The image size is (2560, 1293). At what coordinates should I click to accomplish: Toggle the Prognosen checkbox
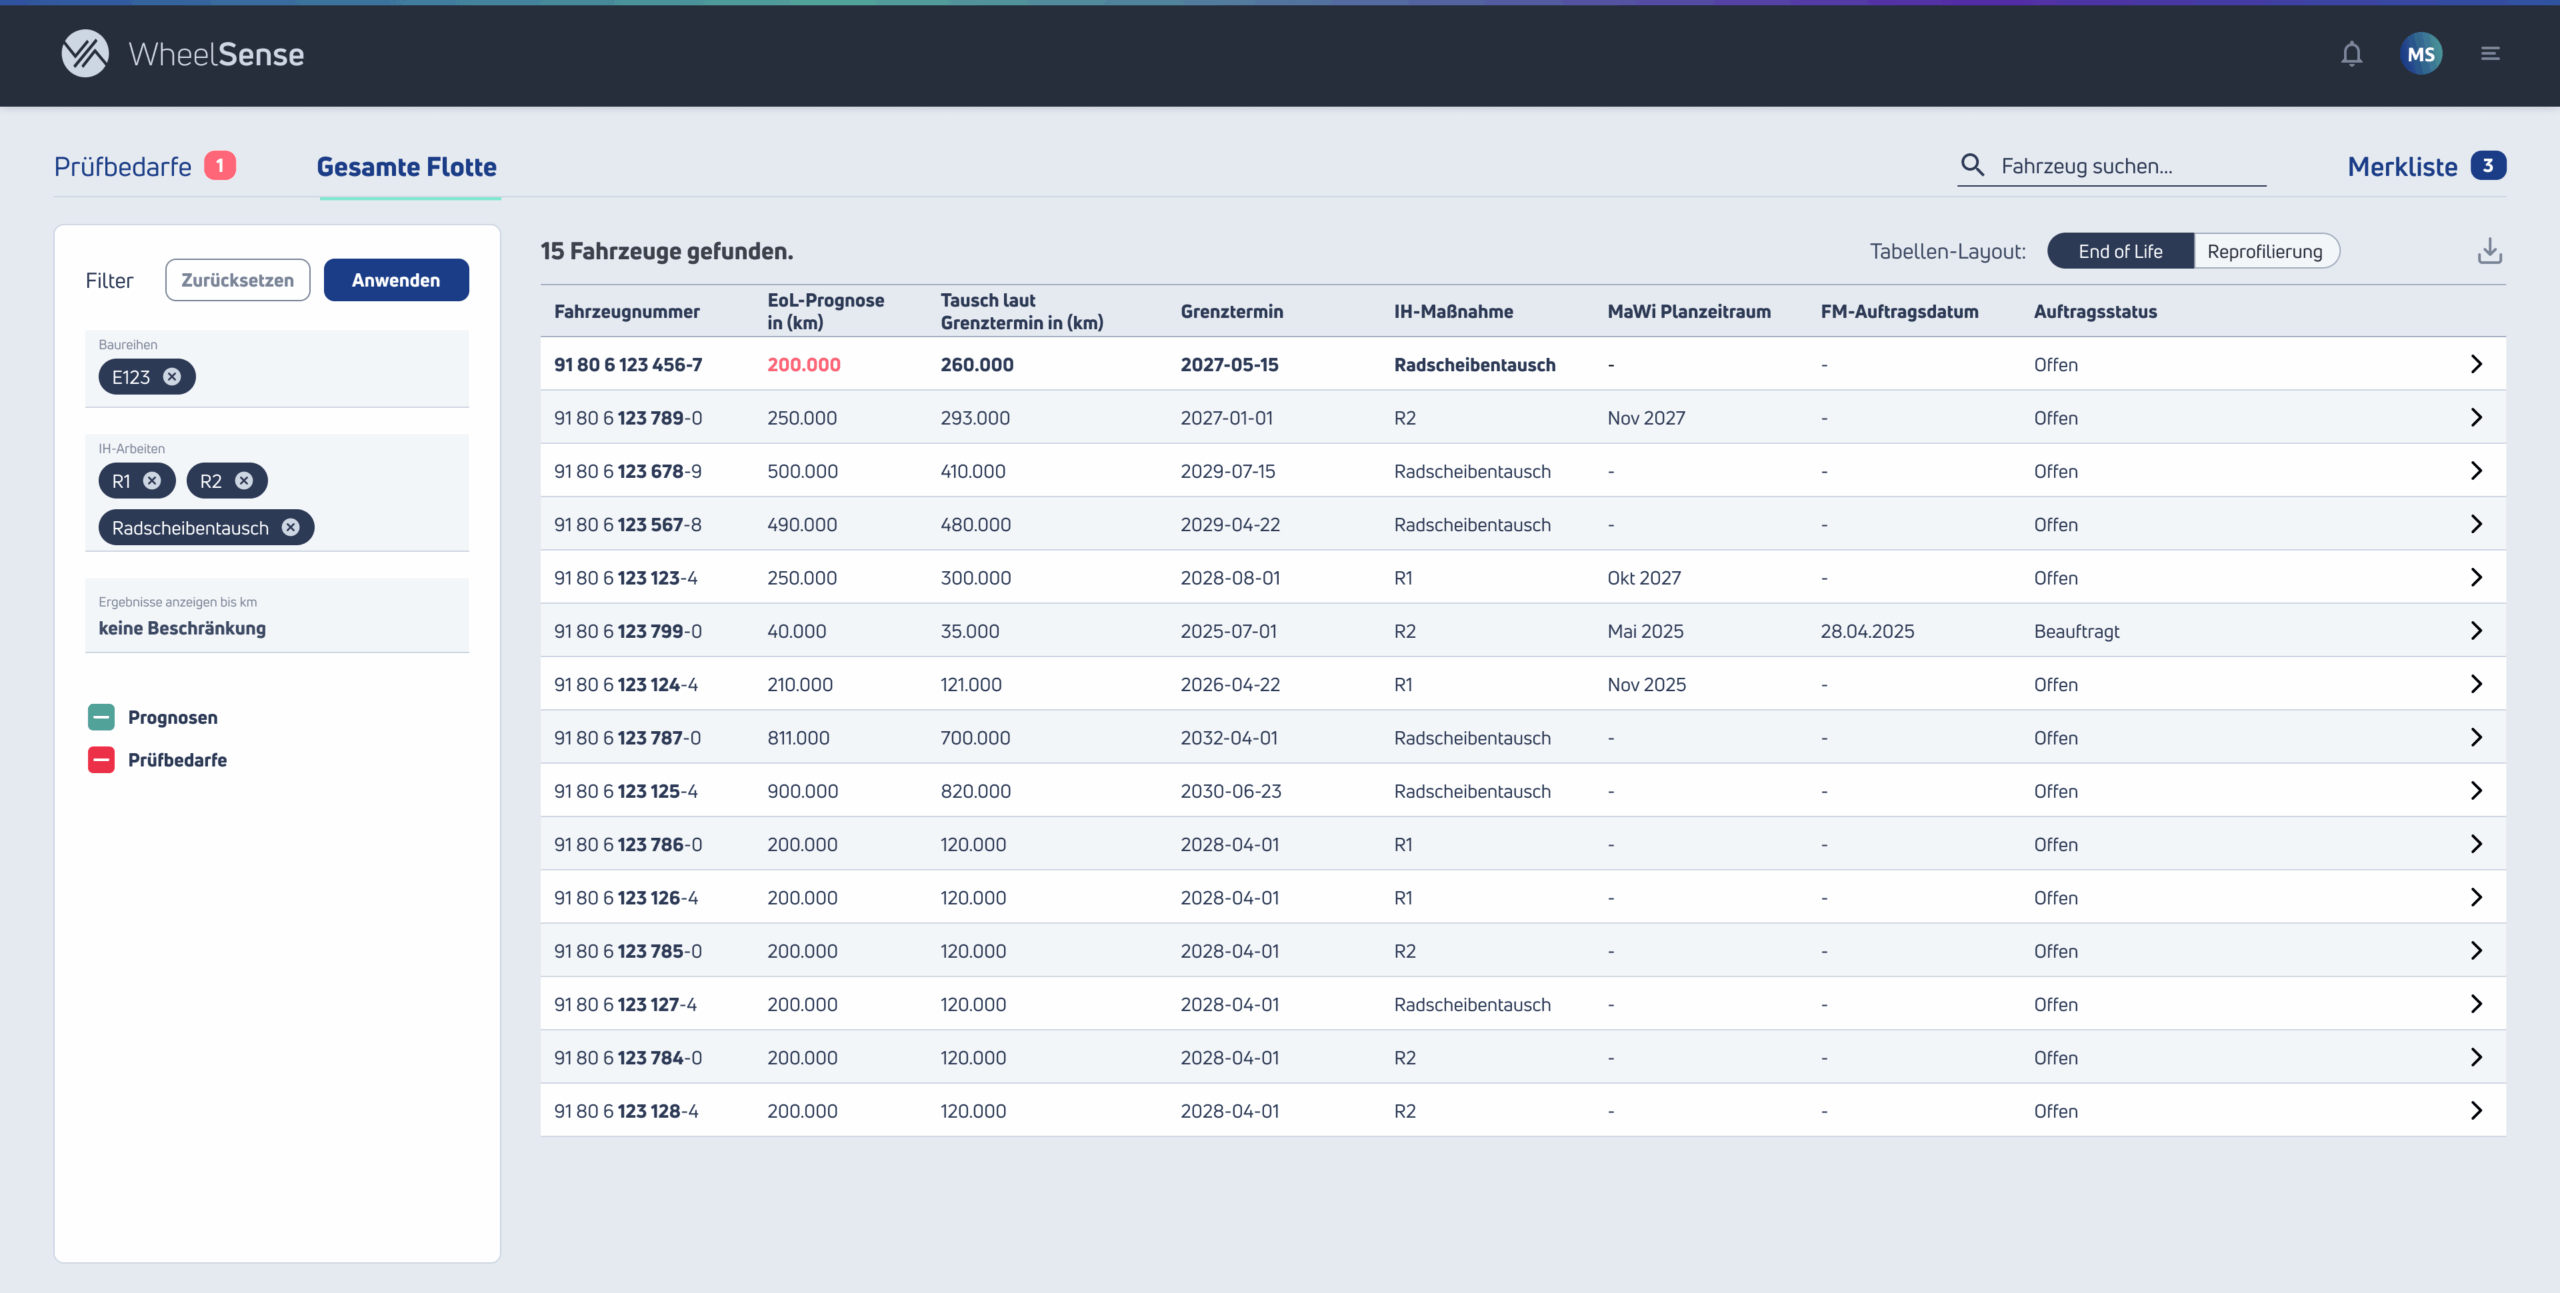[101, 717]
